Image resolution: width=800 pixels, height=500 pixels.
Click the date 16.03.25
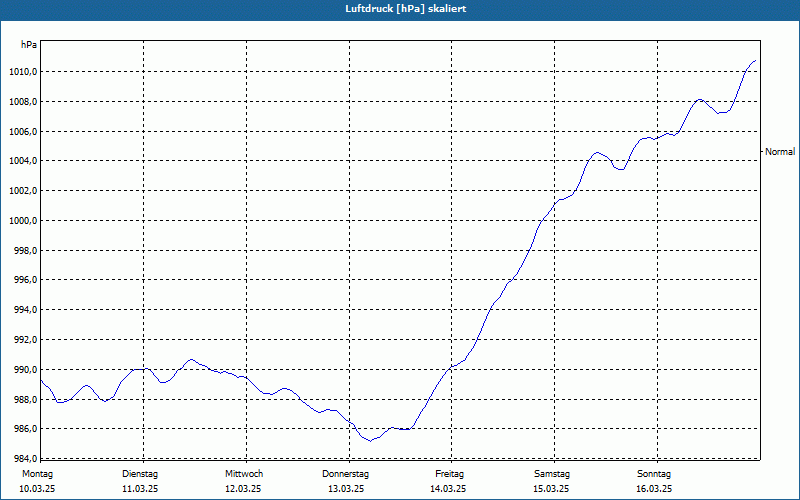point(654,489)
